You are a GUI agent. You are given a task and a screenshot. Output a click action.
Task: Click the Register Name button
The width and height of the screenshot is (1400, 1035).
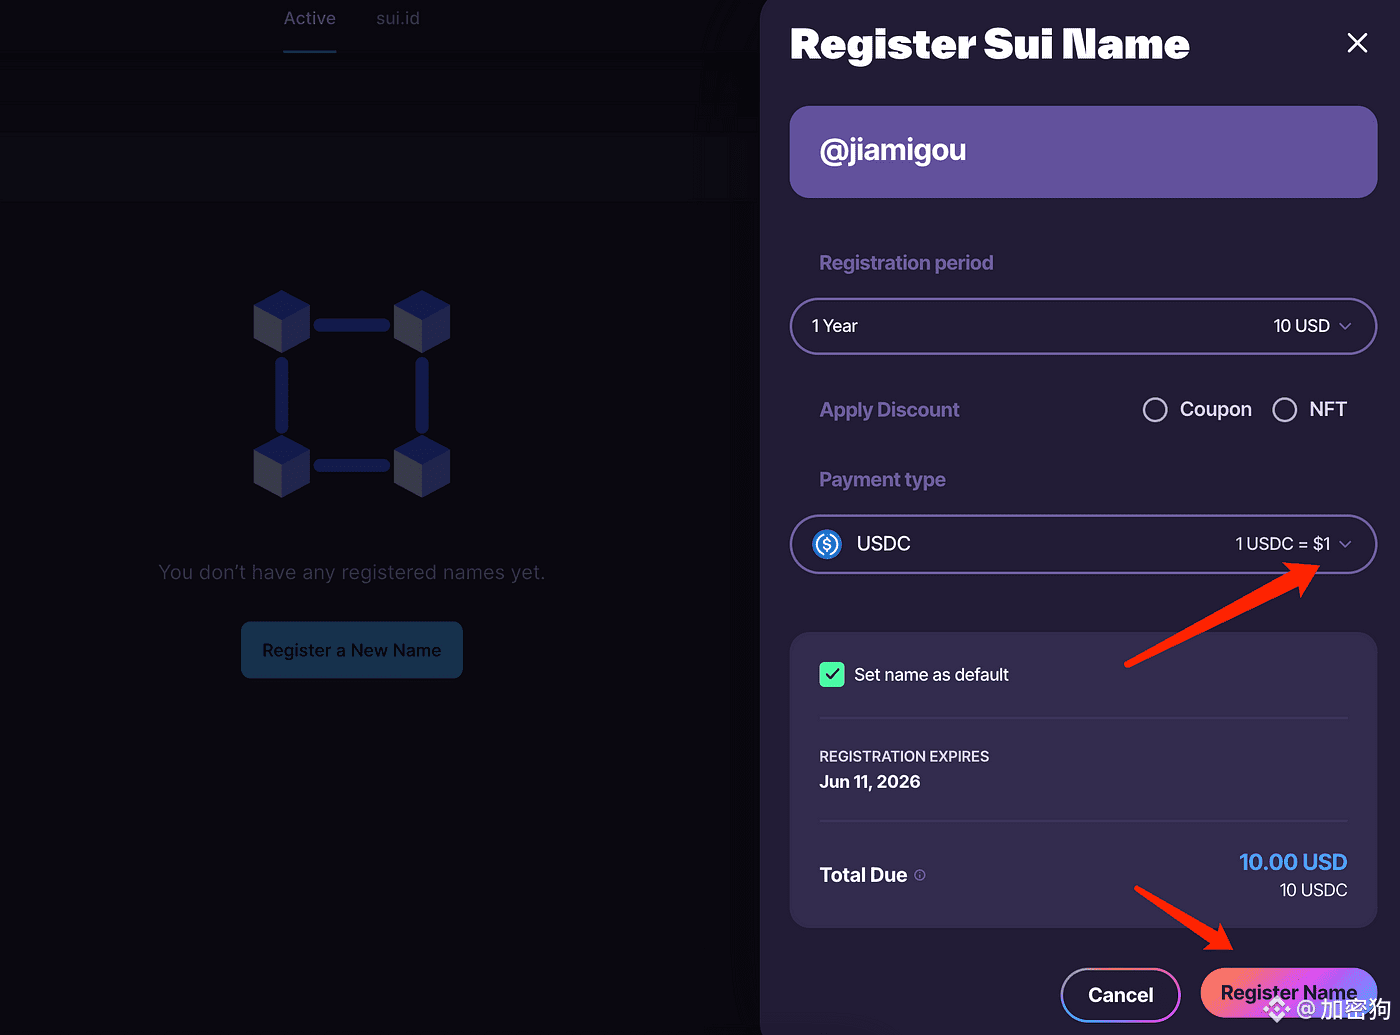[x=1289, y=993]
